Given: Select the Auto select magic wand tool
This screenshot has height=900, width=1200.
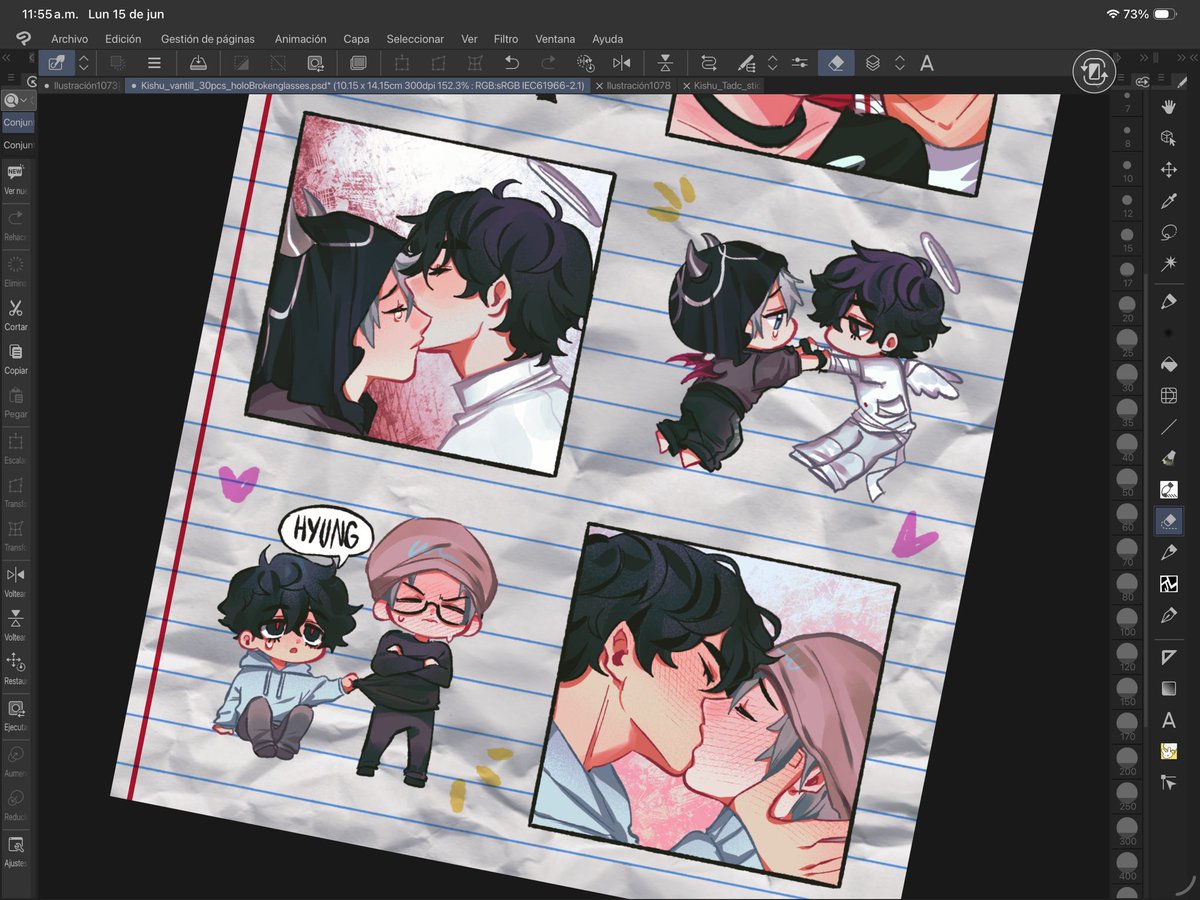Looking at the screenshot, I should 1168,264.
